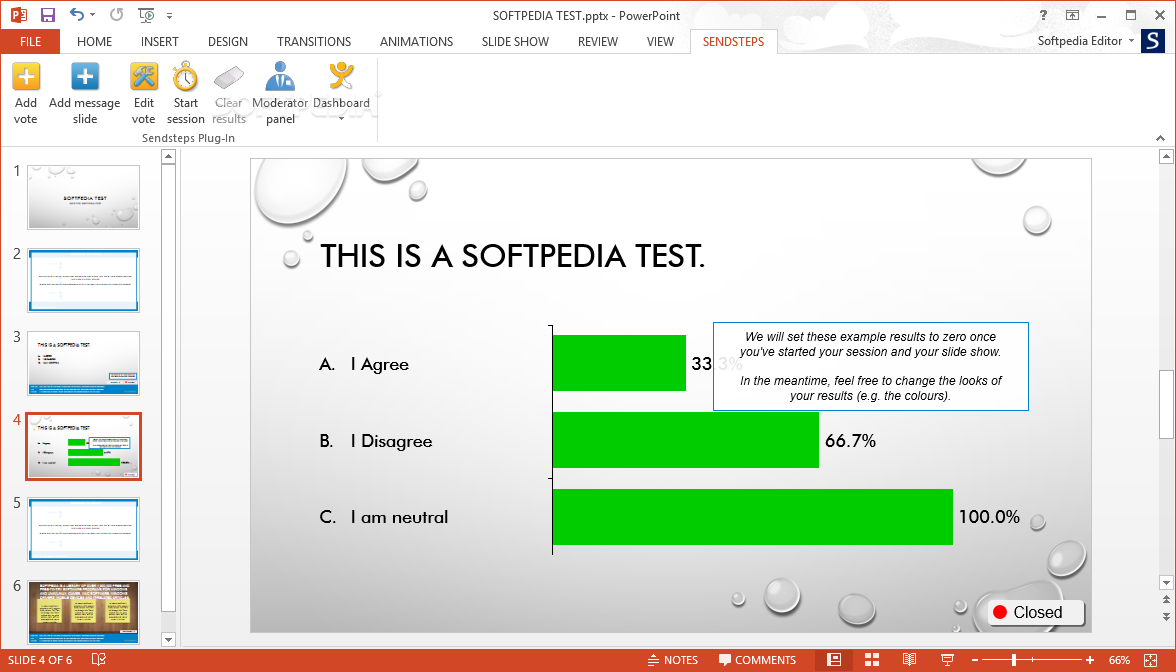1176x672 pixels.
Task: Click the spell check status icon
Action: [98, 659]
